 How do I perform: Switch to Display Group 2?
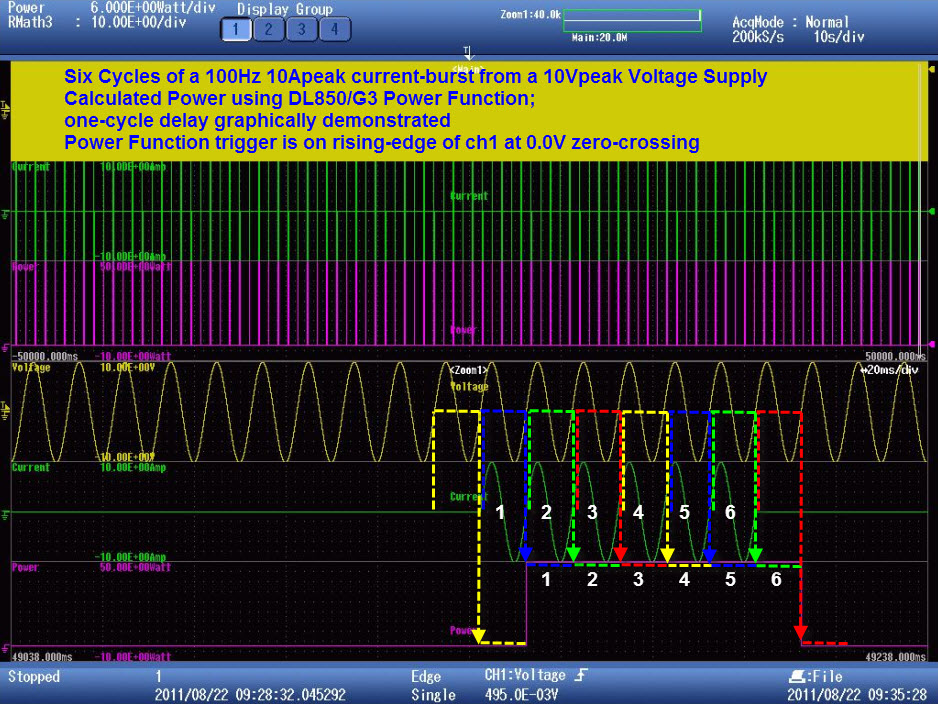(x=268, y=29)
